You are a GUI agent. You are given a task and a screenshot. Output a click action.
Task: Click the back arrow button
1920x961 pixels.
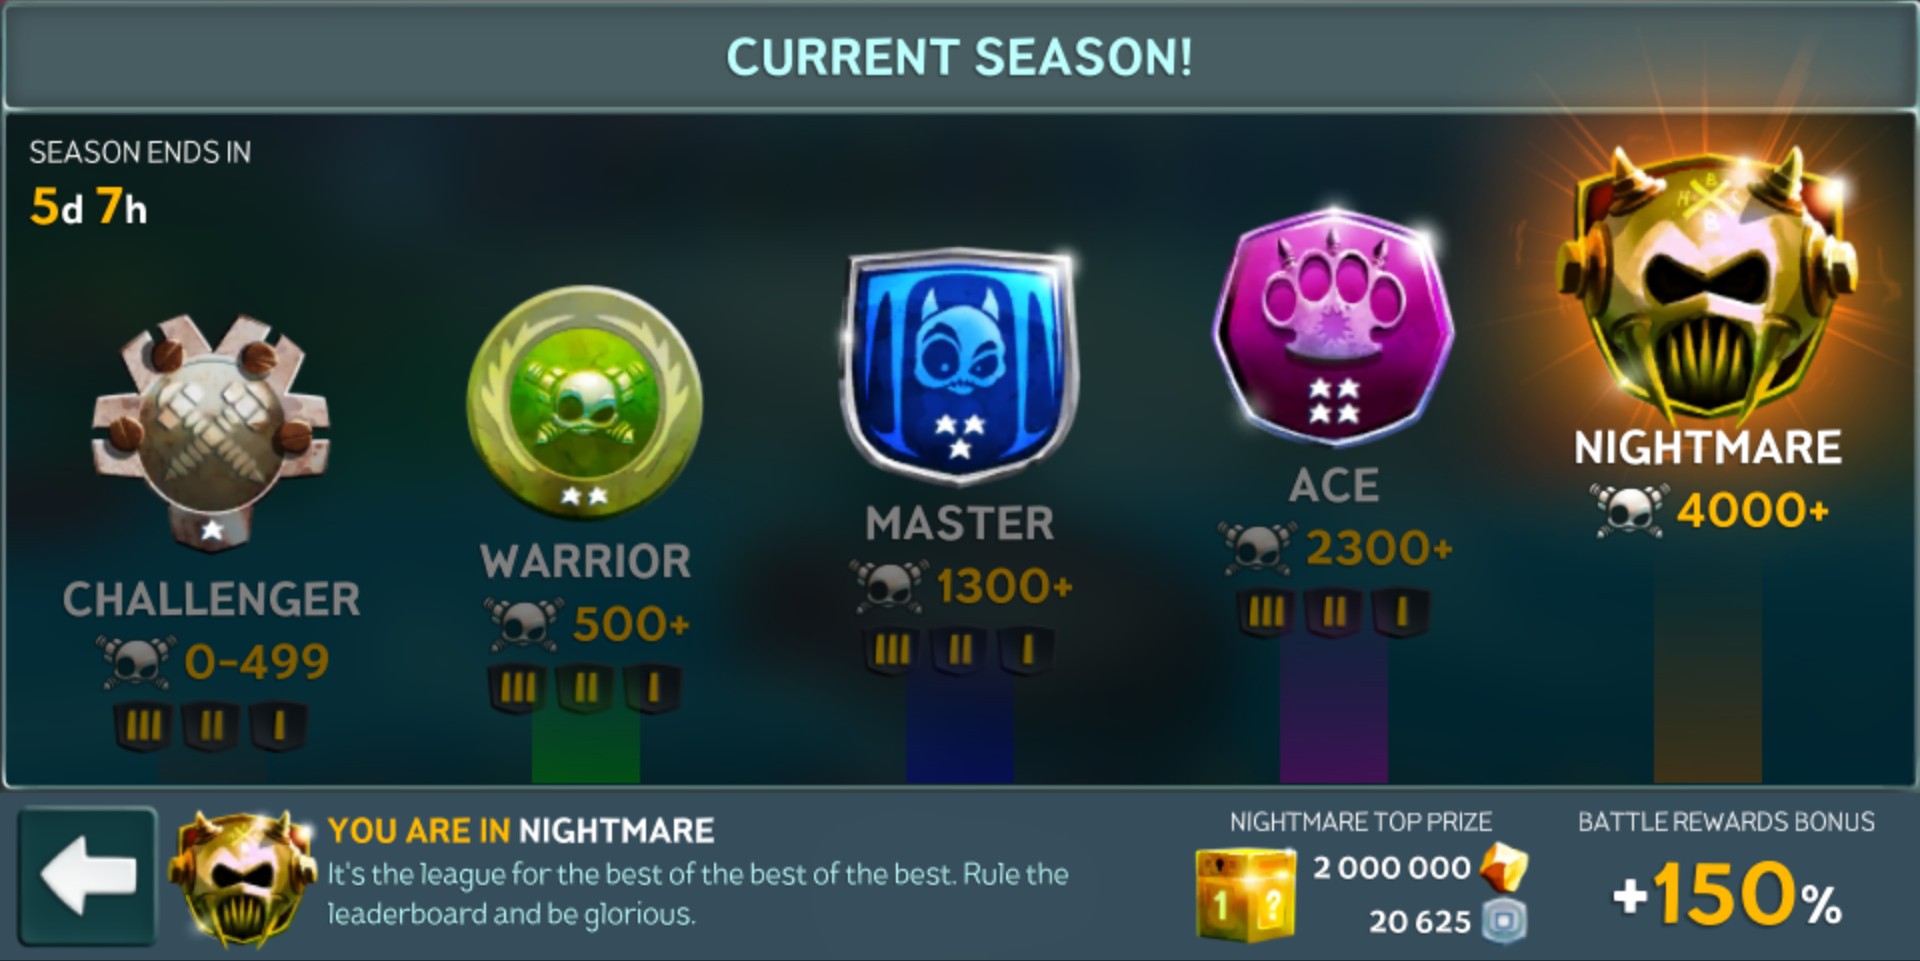point(88,876)
